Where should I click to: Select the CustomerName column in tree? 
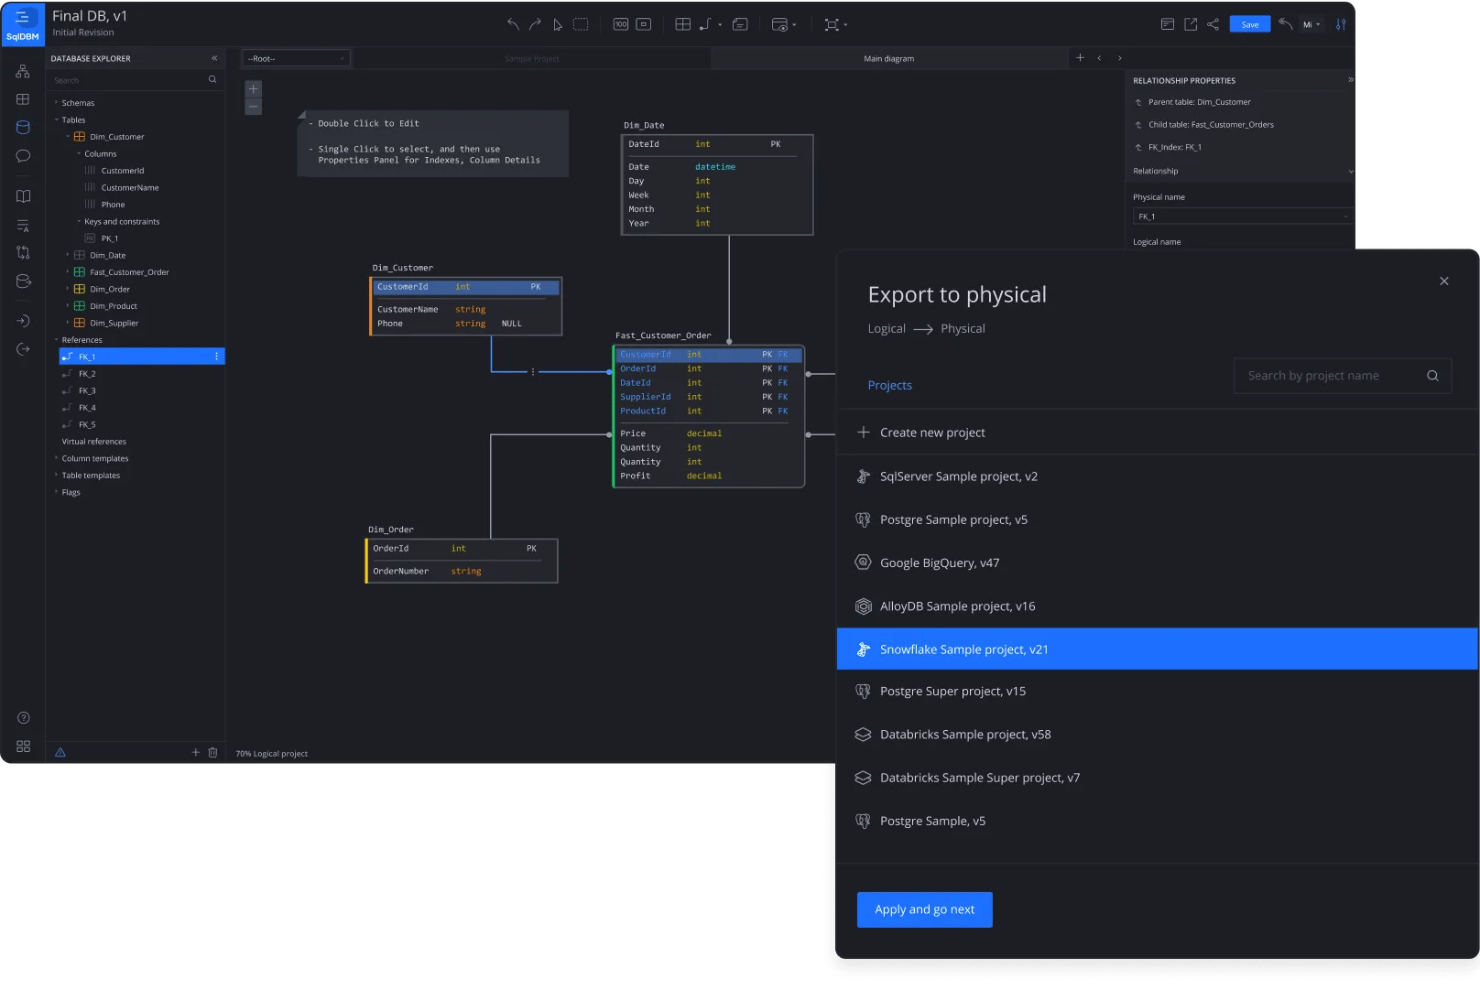pos(130,188)
